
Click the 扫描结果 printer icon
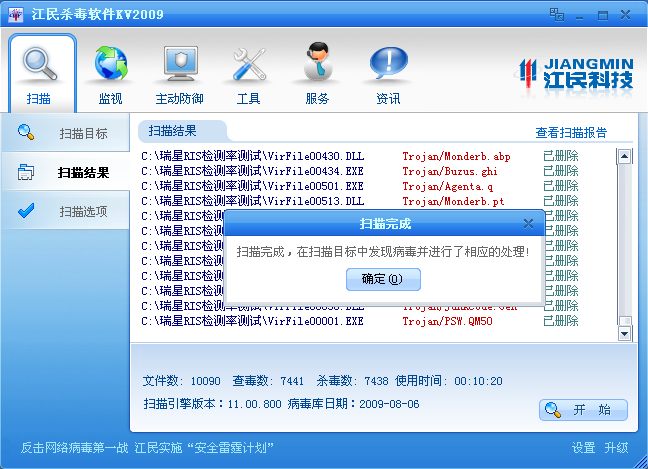[26, 172]
